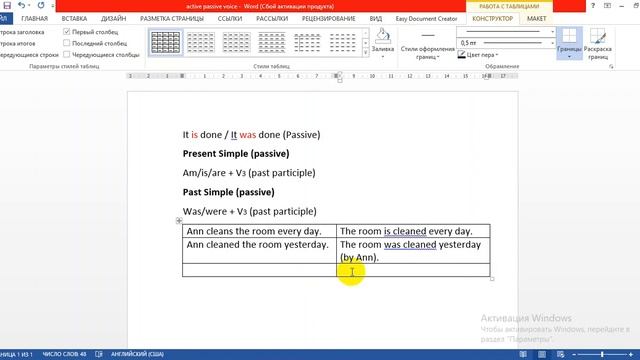Switch to Web Layout view
This screenshot has height=360, width=640.
pyautogui.click(x=560, y=354)
